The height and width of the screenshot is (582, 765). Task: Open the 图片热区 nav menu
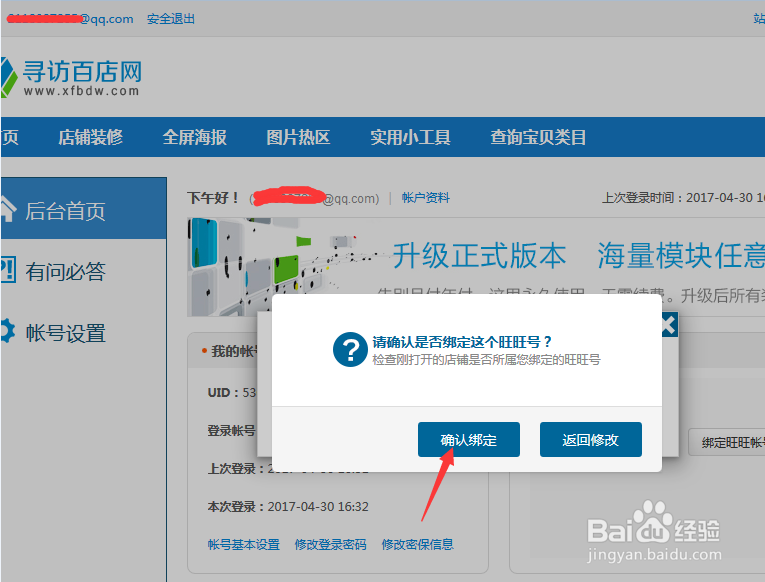pyautogui.click(x=298, y=137)
